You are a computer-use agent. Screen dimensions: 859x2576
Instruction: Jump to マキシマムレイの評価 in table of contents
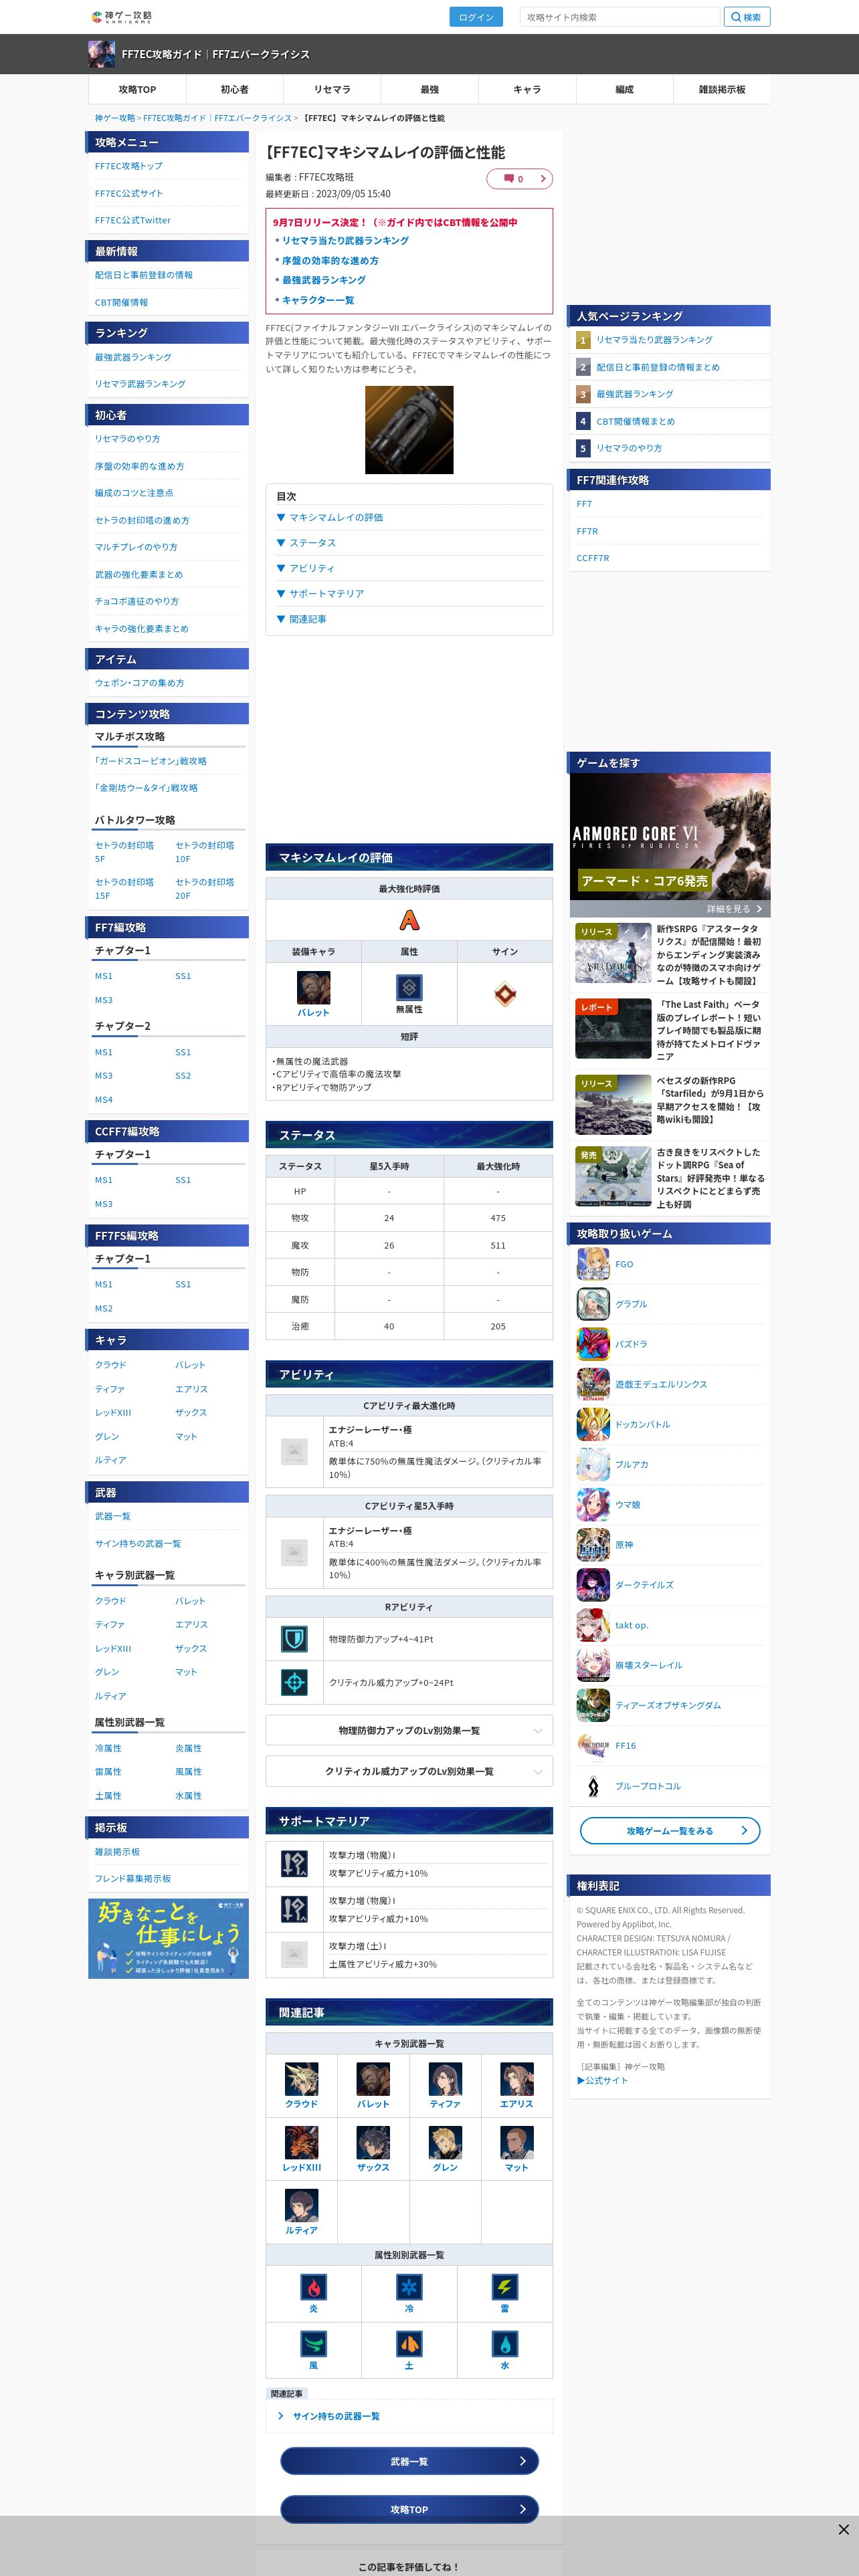point(336,517)
